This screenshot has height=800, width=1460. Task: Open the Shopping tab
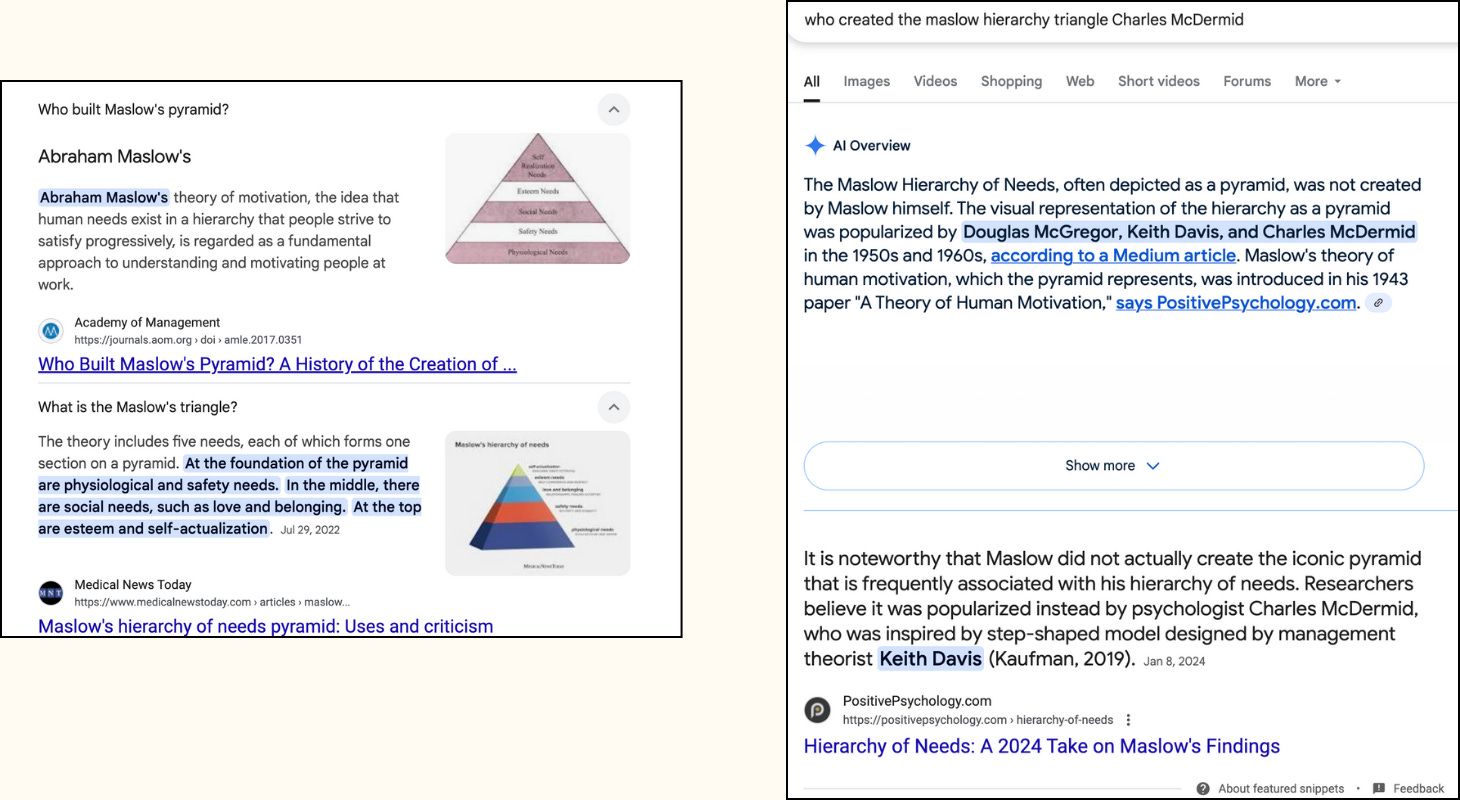(1011, 81)
